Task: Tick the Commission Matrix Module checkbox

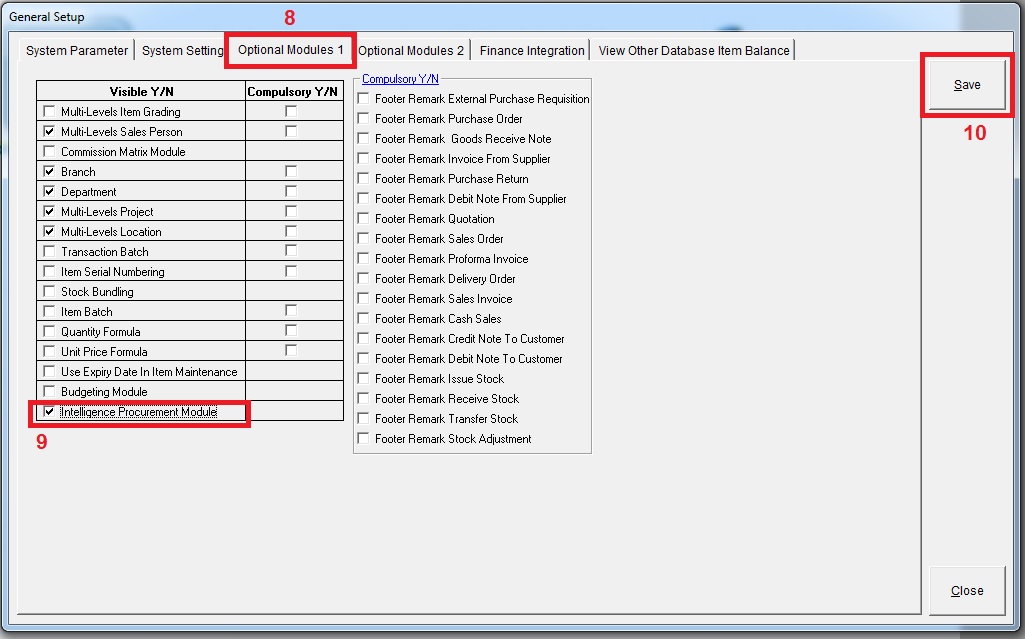Action: [49, 152]
